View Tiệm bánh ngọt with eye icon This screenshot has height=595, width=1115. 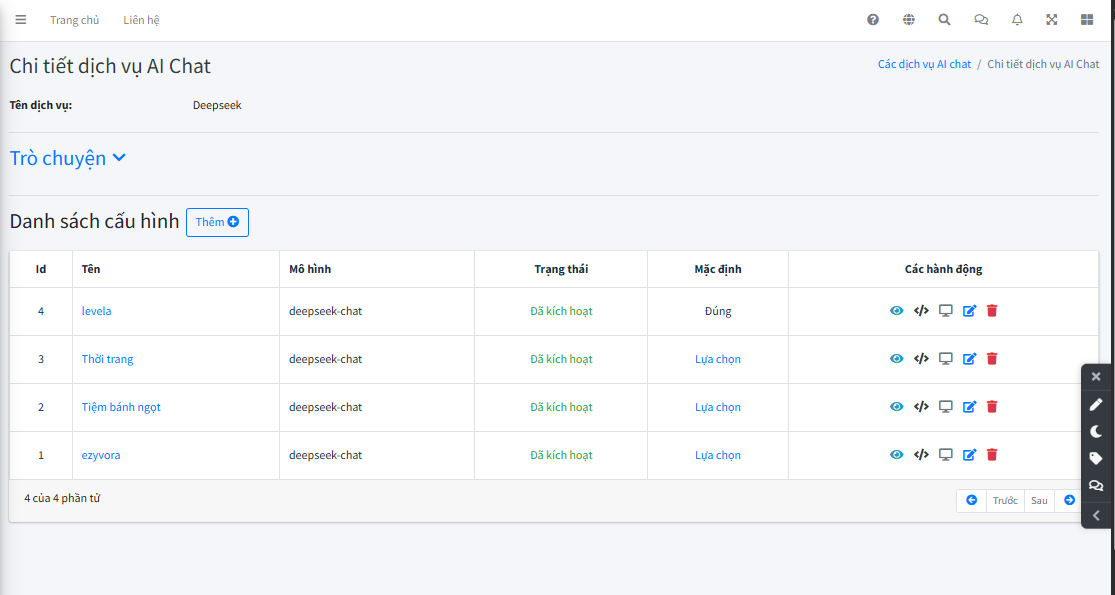point(897,407)
